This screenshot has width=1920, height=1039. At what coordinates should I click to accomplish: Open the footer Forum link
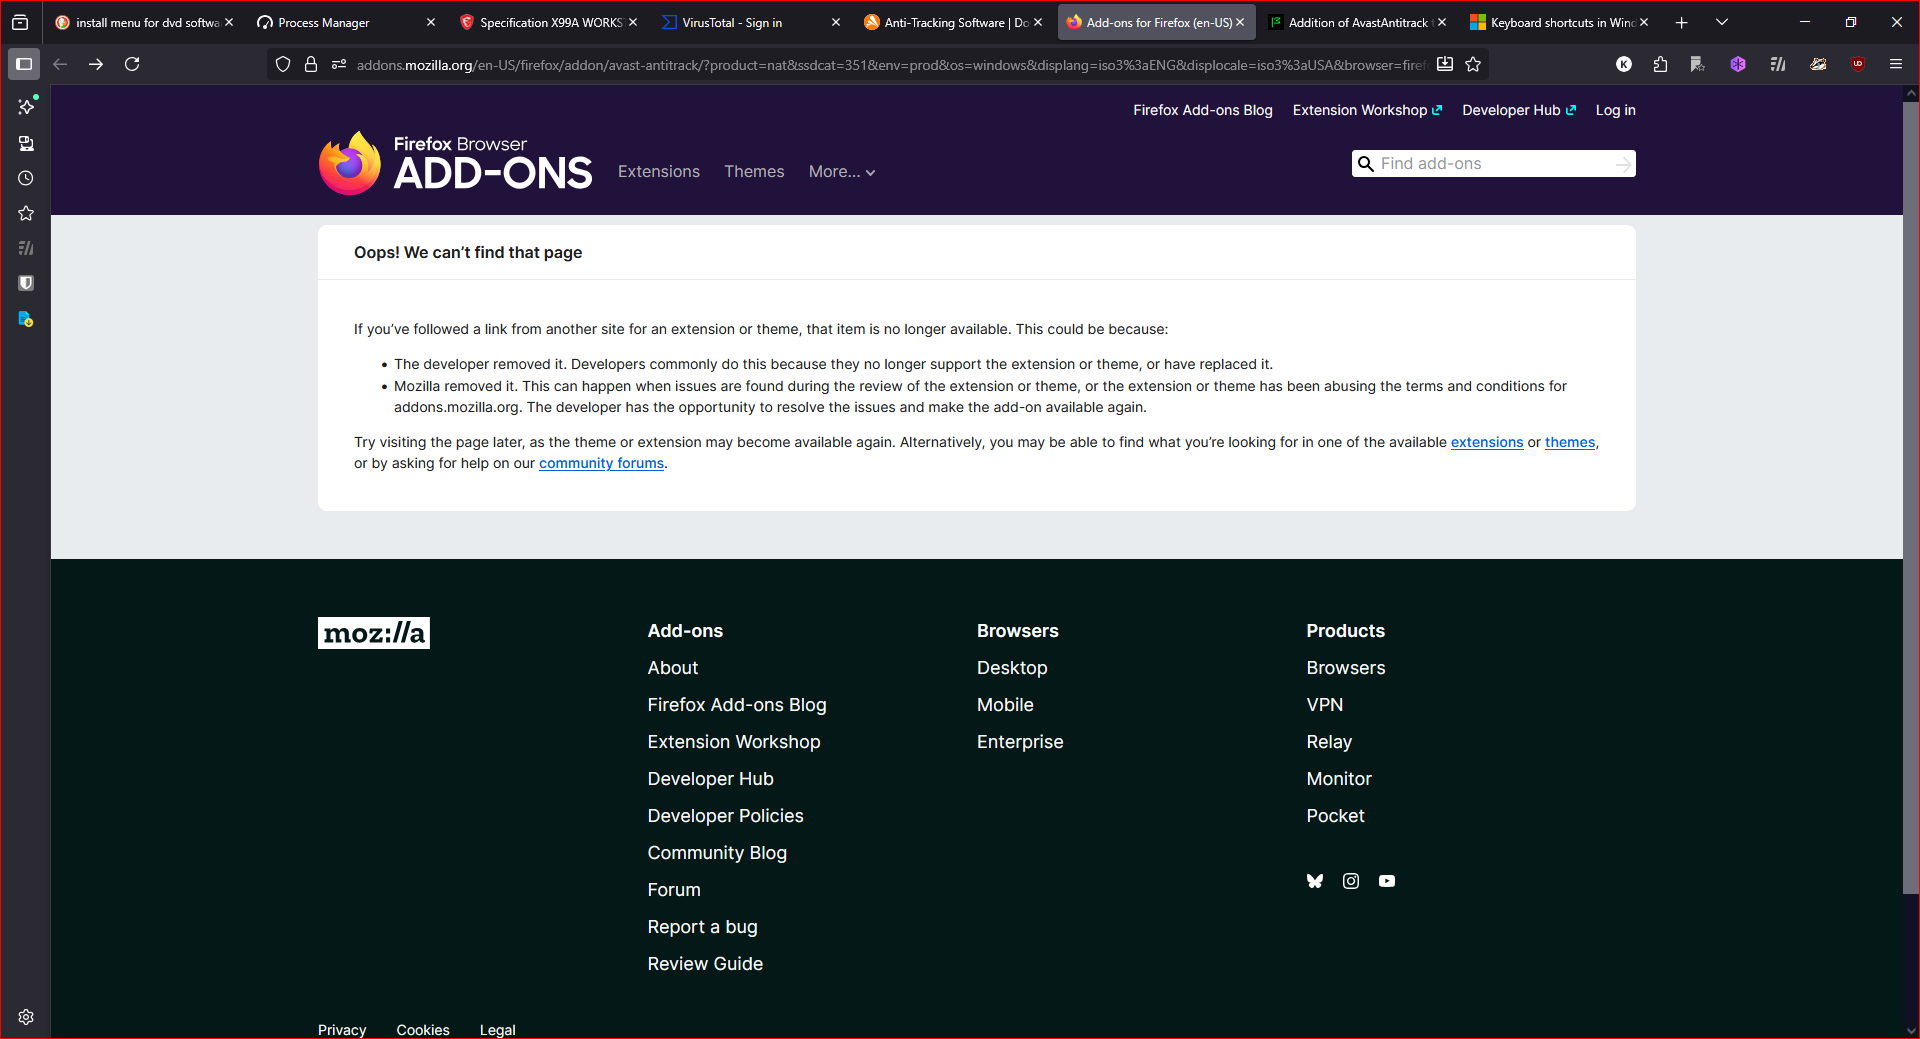(674, 890)
